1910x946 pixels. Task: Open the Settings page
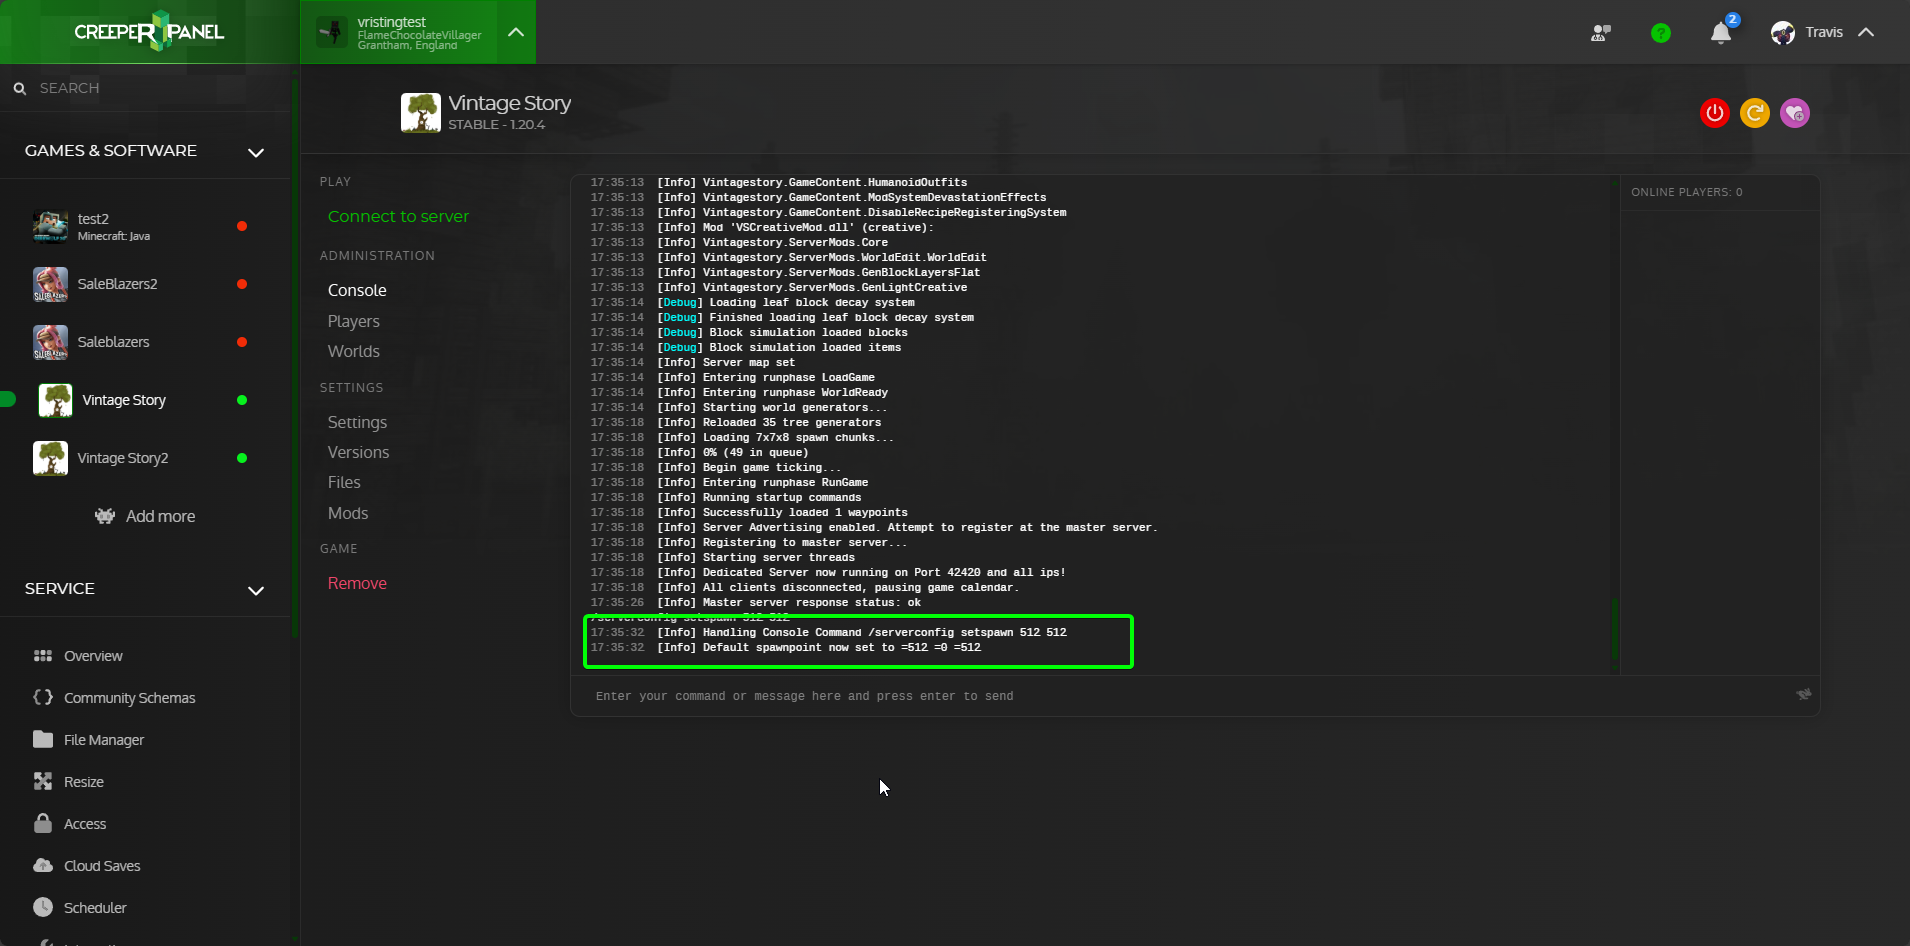(357, 422)
